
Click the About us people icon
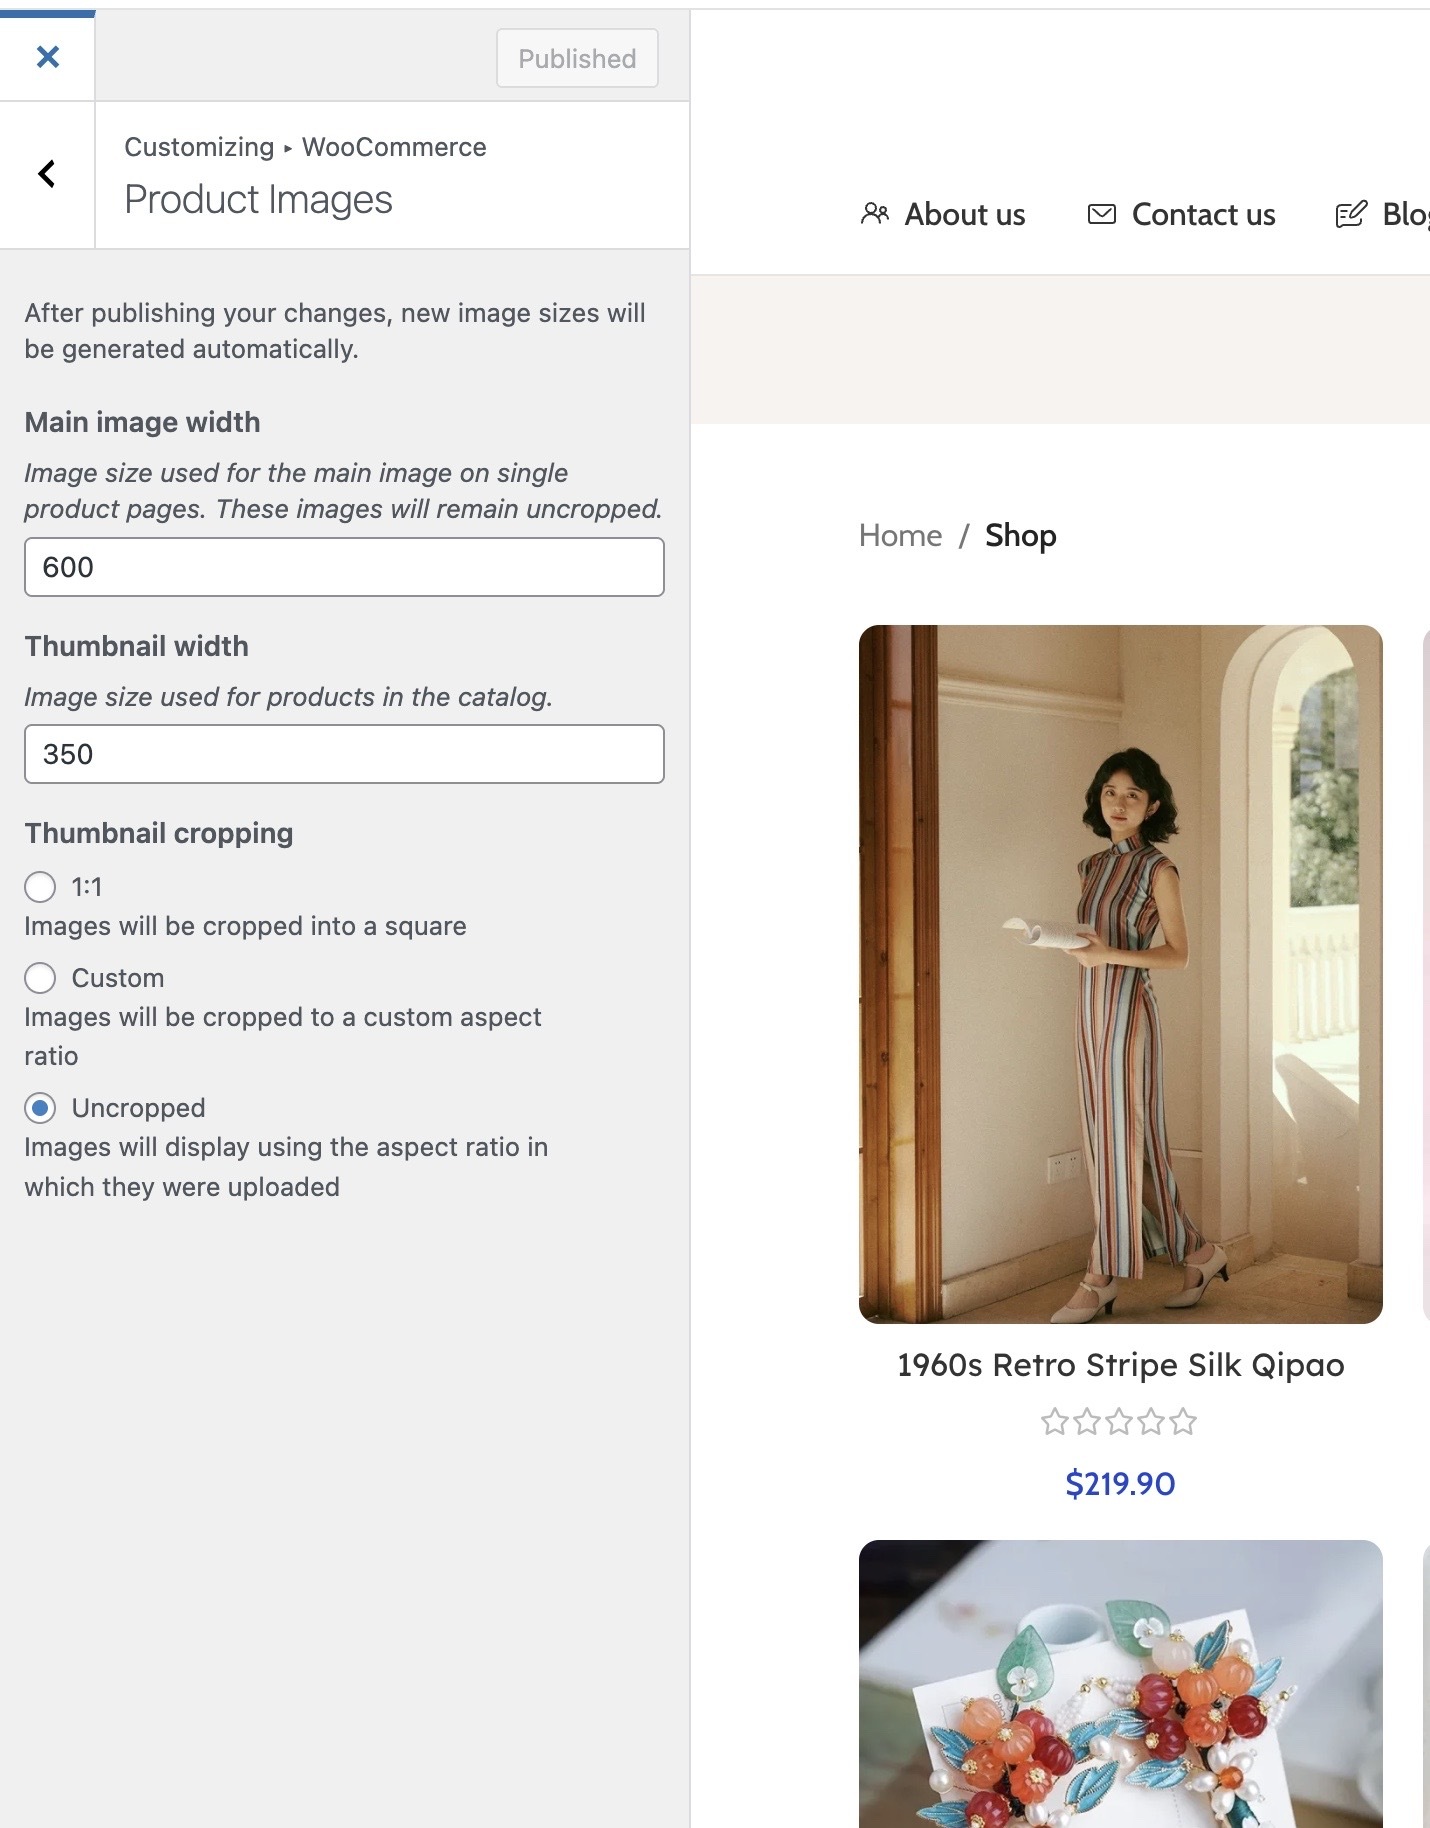tap(875, 214)
